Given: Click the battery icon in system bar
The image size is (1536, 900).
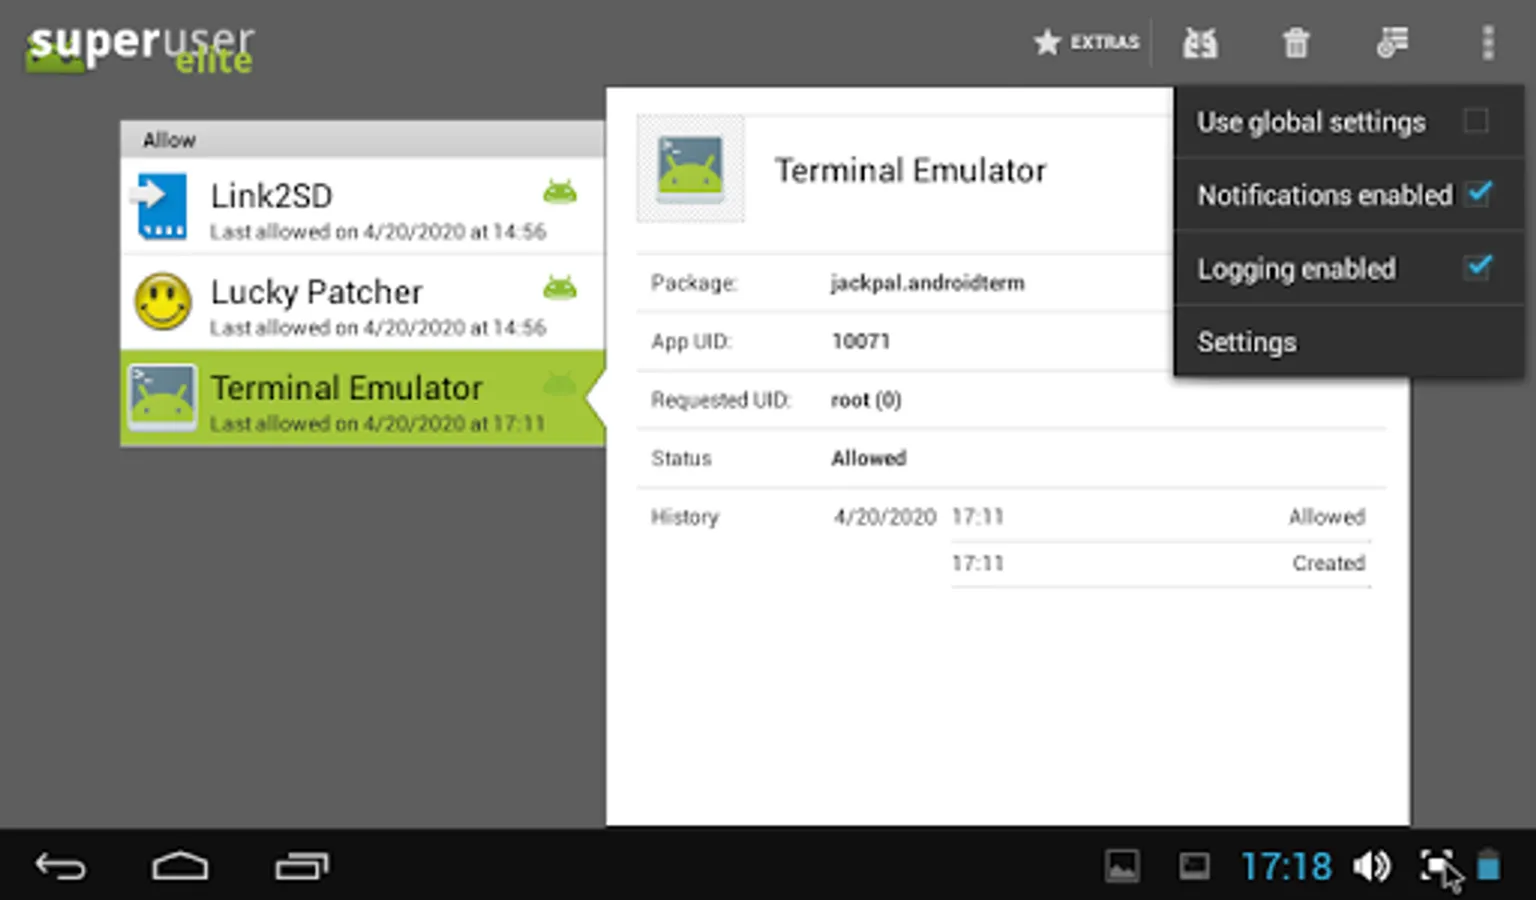Looking at the screenshot, I should tap(1488, 866).
